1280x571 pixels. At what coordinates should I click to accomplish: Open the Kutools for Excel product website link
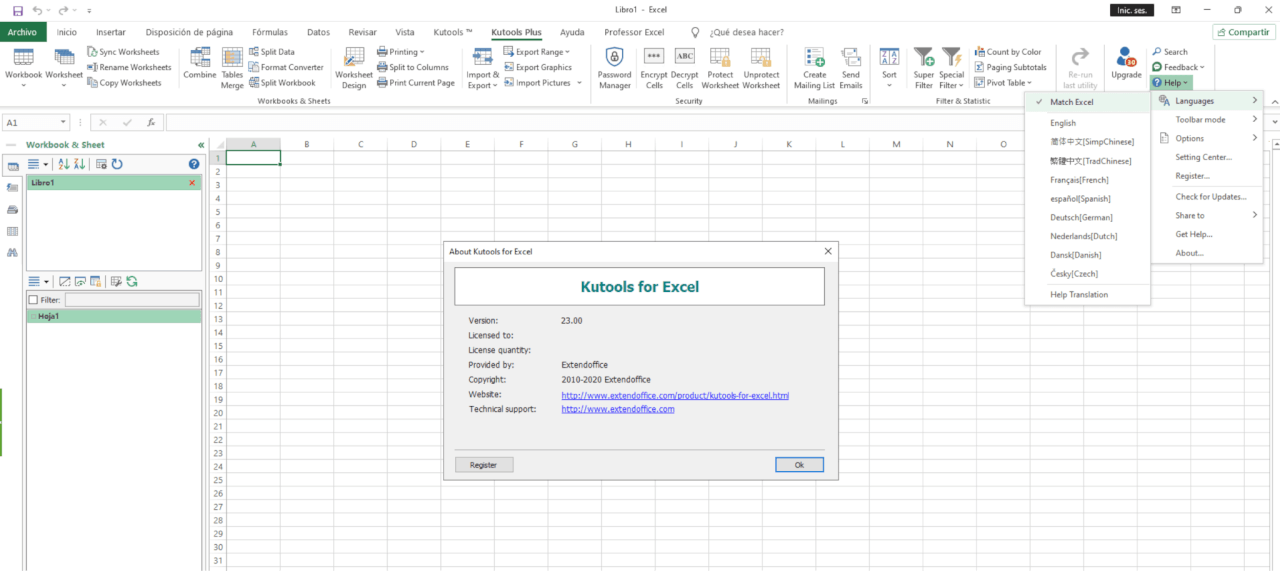click(x=675, y=395)
